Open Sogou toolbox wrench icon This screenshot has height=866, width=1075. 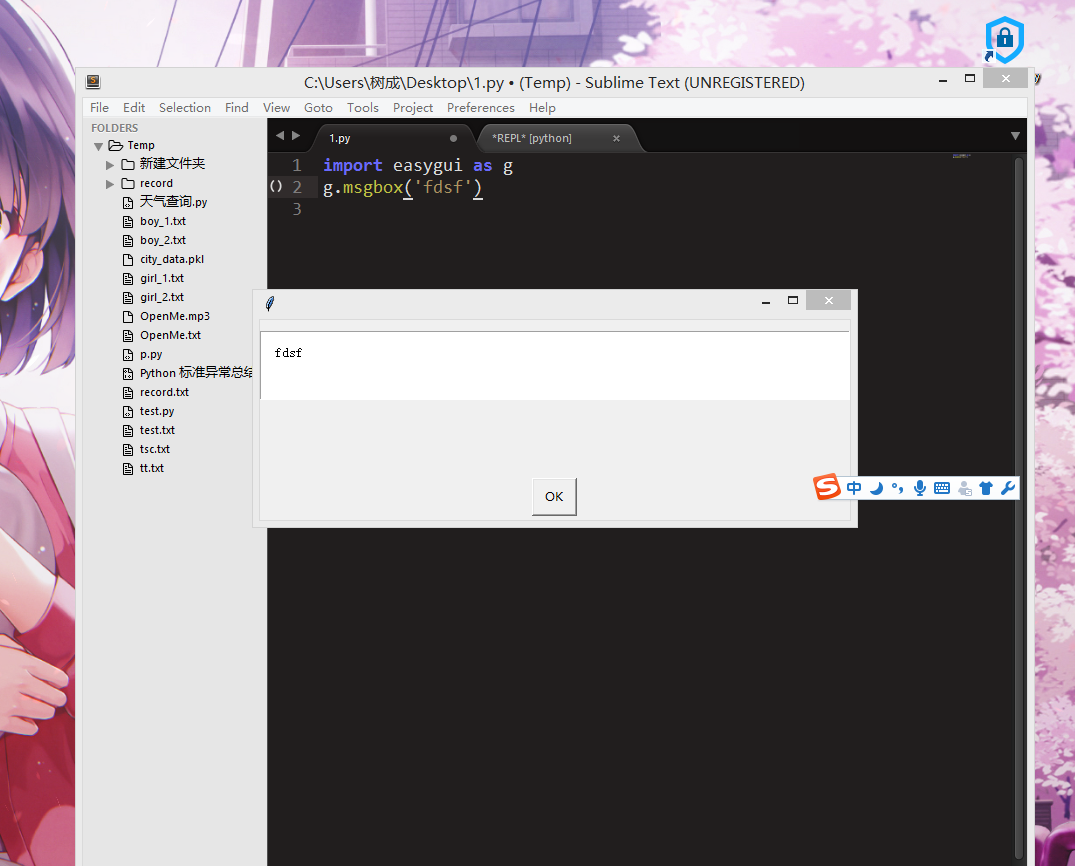point(1008,488)
